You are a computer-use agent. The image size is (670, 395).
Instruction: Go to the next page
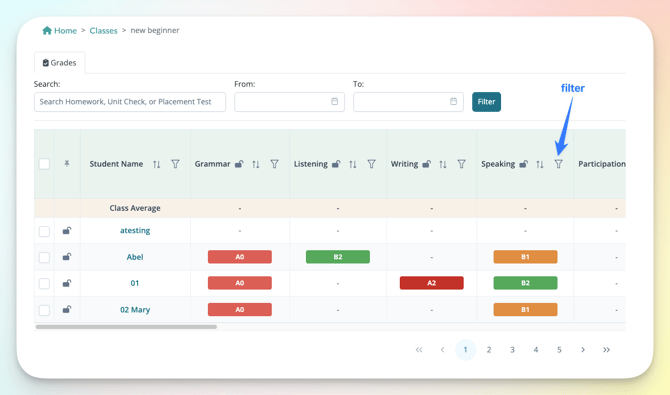[x=583, y=350]
